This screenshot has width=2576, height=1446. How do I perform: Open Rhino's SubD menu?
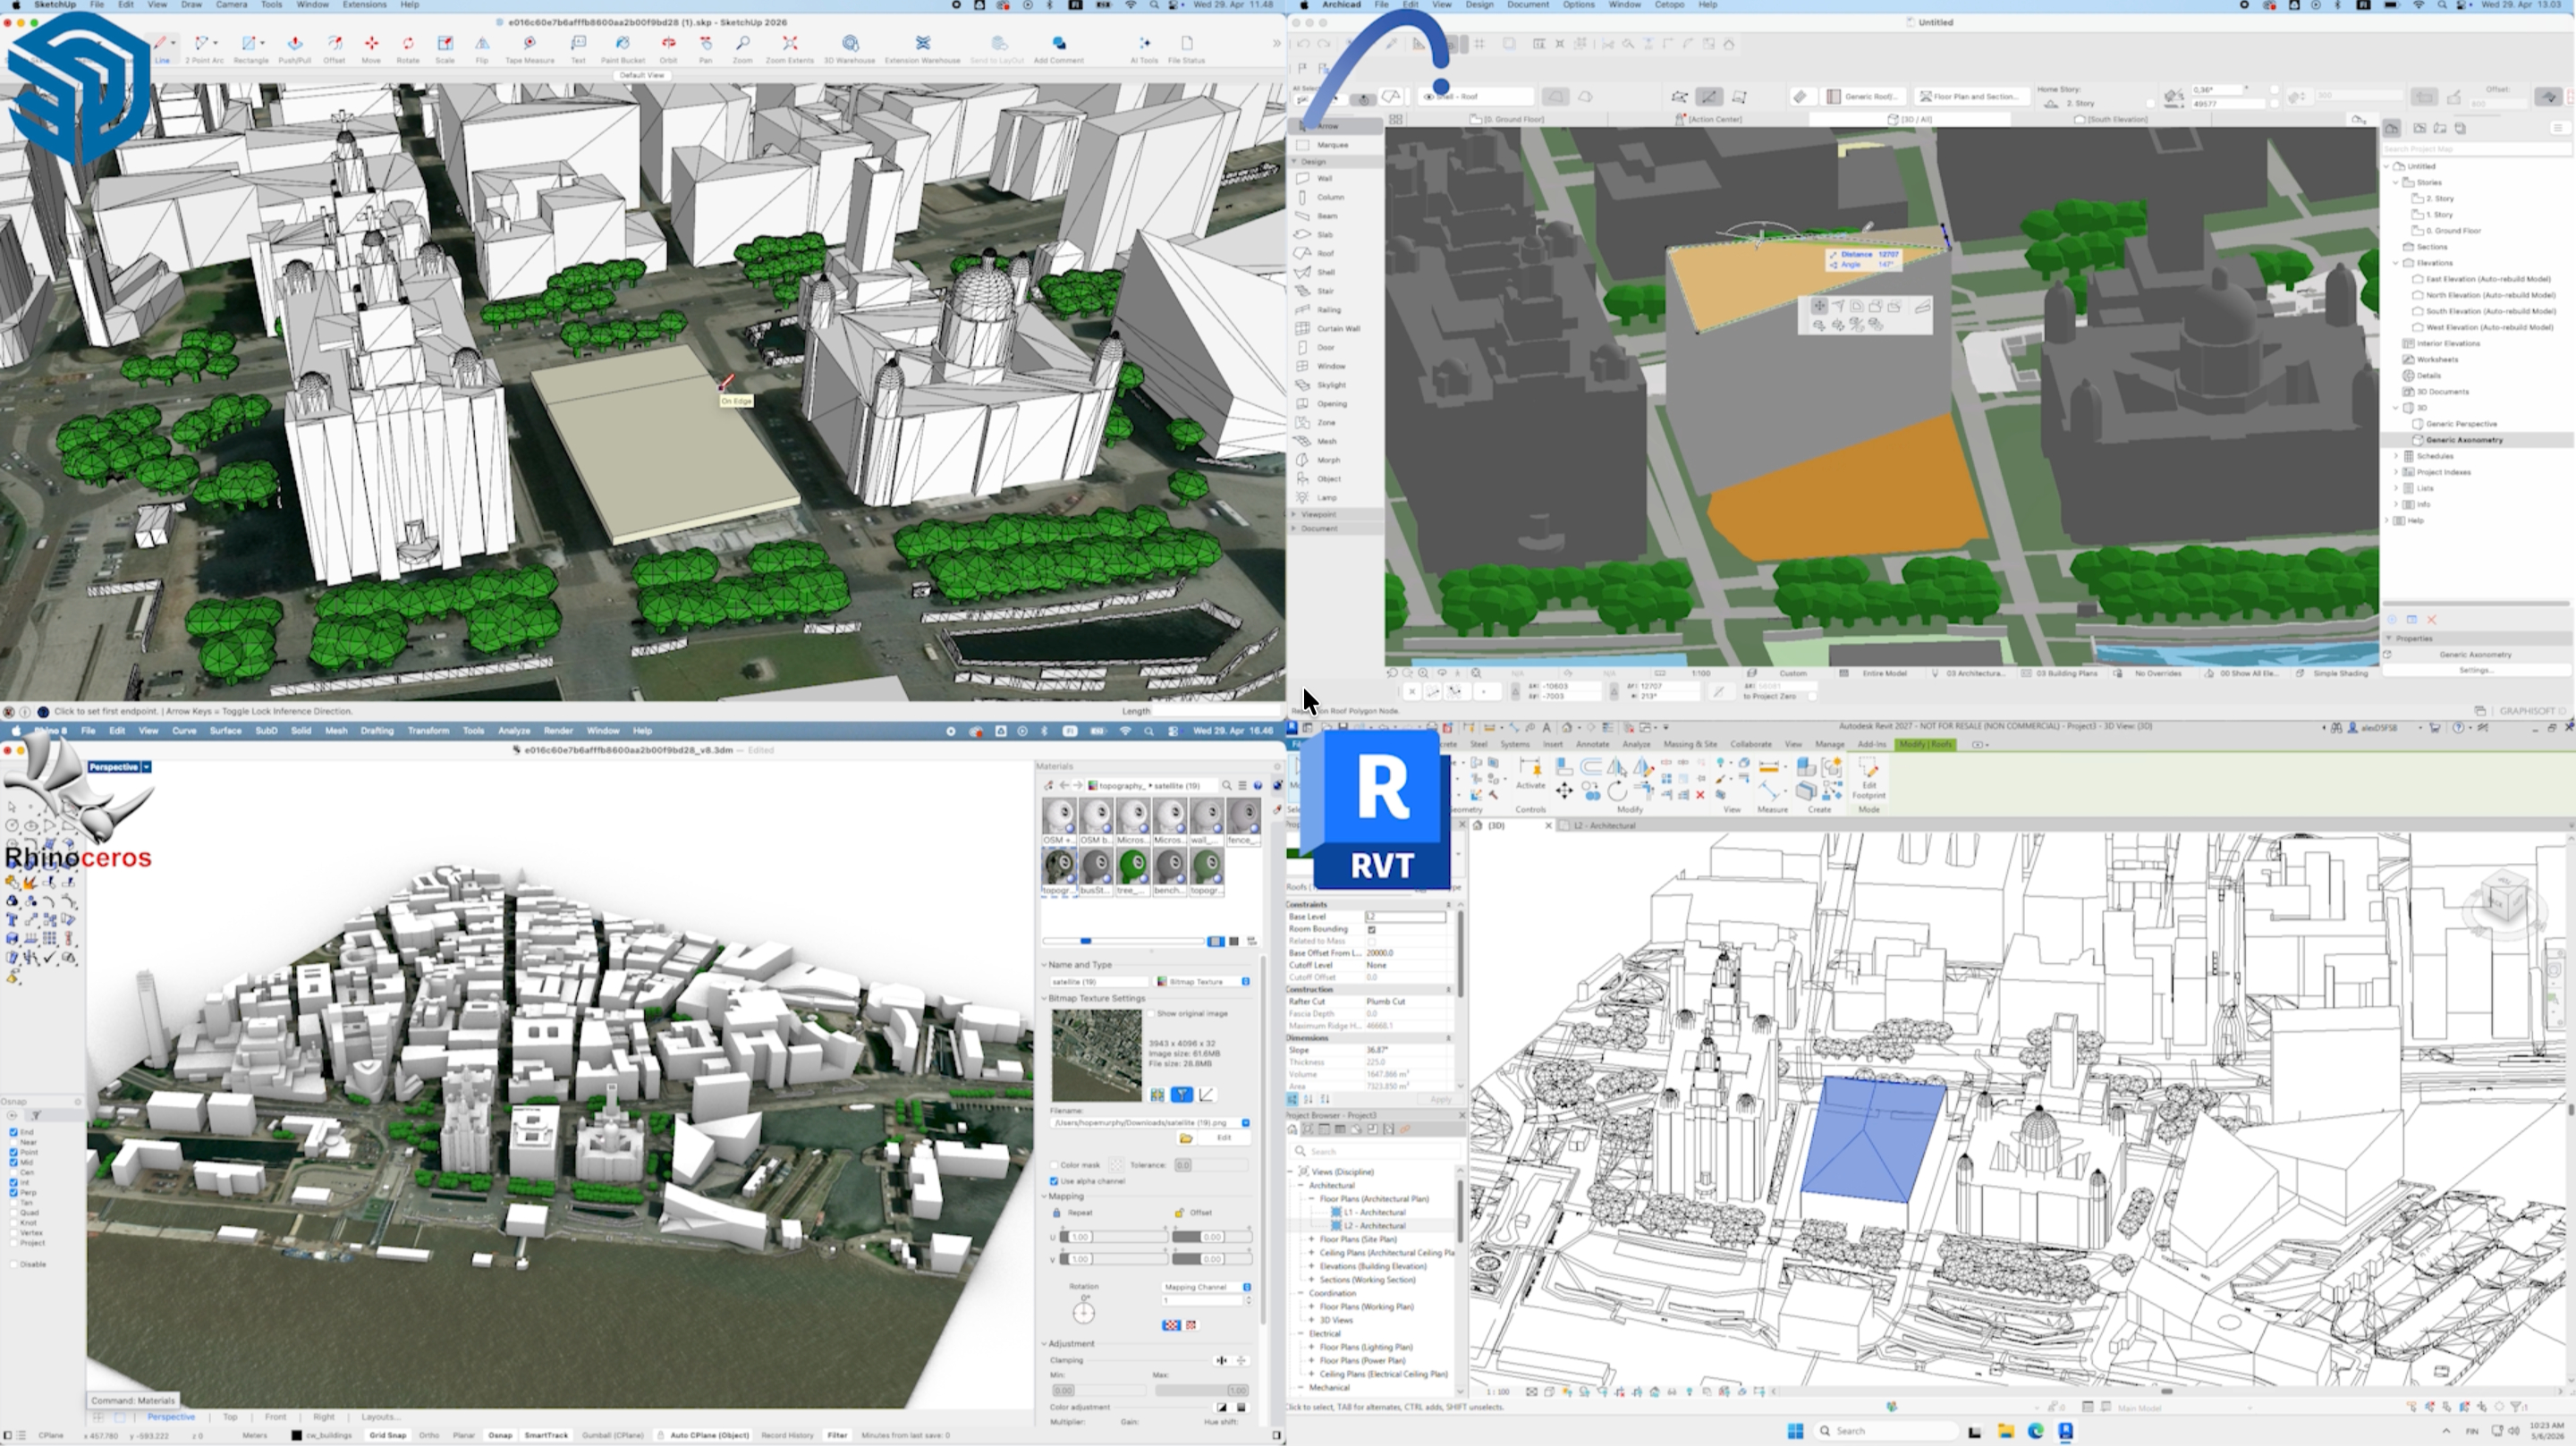pyautogui.click(x=266, y=731)
